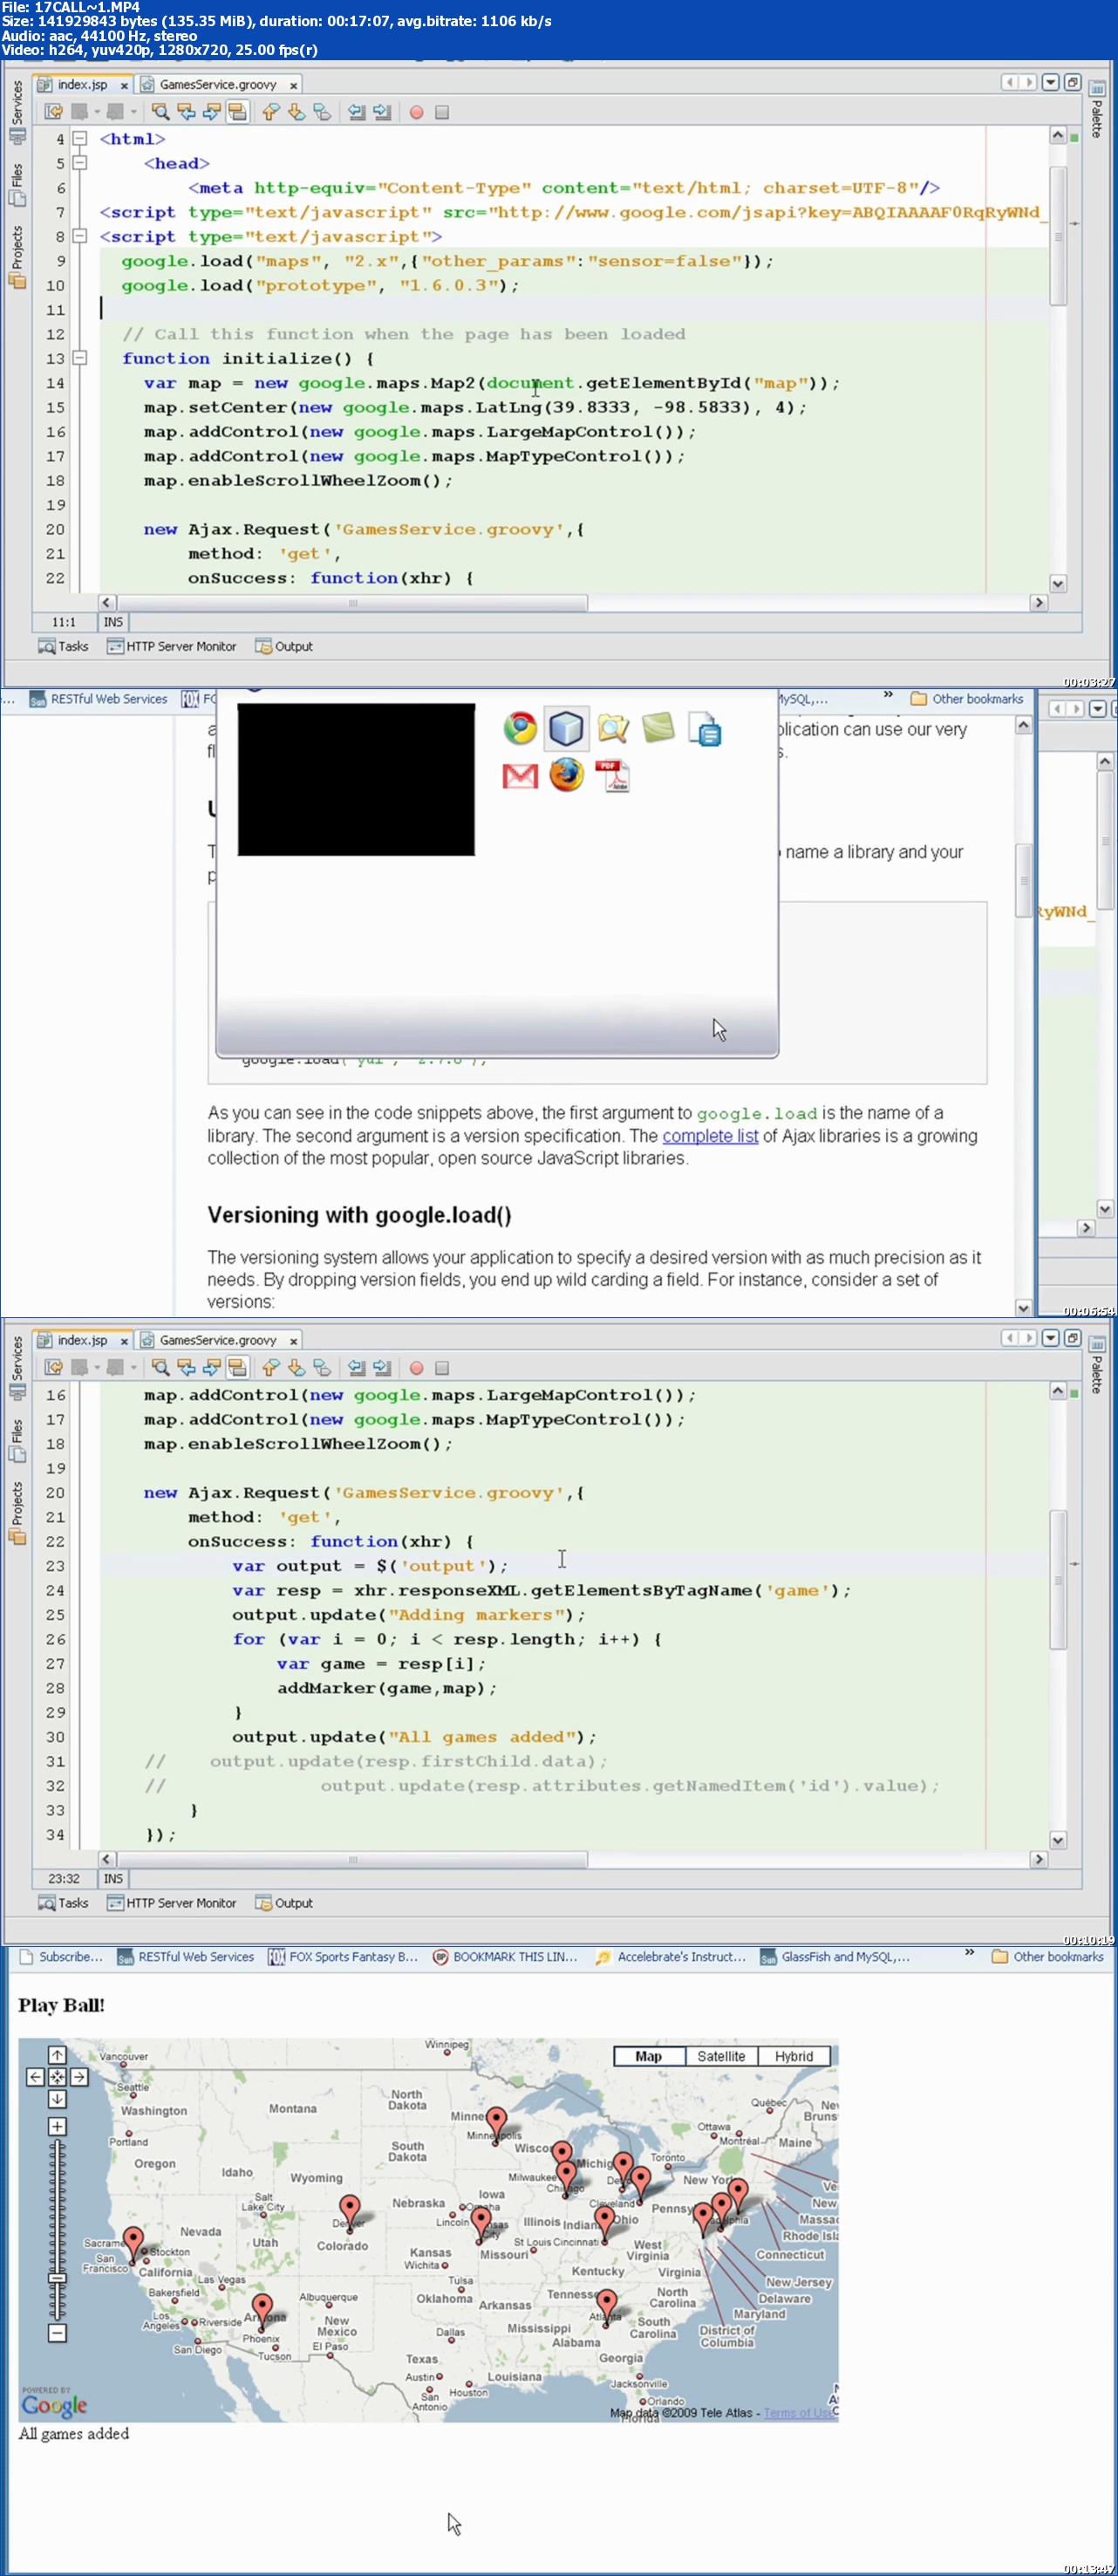This screenshot has width=1118, height=2576.
Task: Select blue document icon in task switcher
Action: (x=705, y=730)
